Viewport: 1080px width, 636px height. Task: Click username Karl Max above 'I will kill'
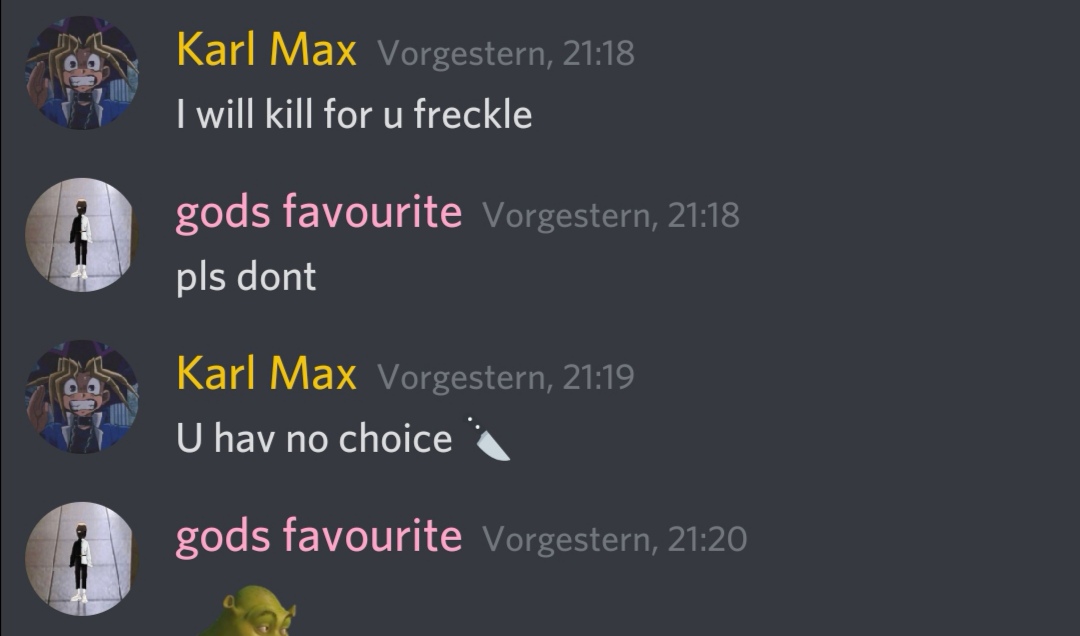coord(267,50)
